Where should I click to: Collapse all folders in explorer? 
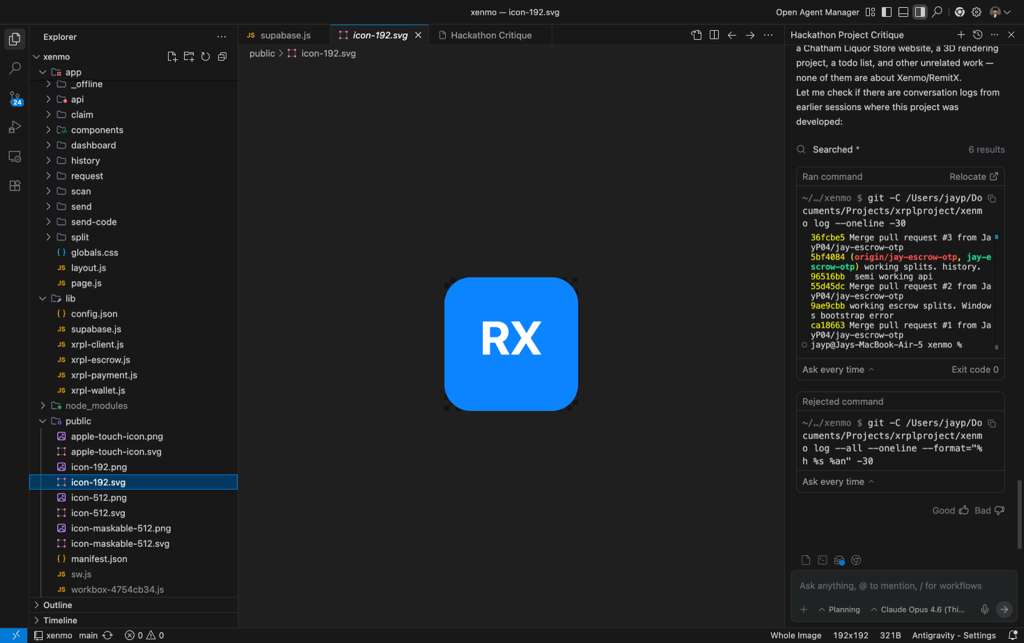click(x=222, y=57)
